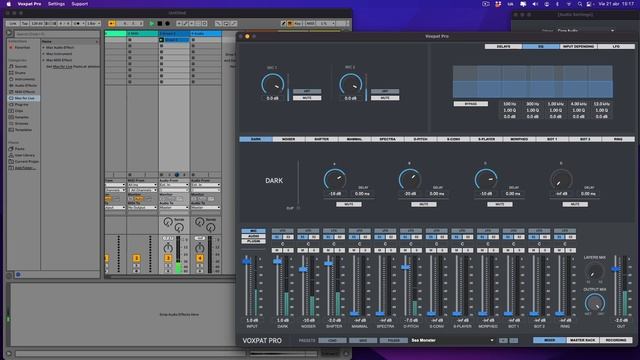This screenshot has height=360, width=640.
Task: Mute MIC 1 input in Voxpat Pro
Action: pyautogui.click(x=307, y=98)
